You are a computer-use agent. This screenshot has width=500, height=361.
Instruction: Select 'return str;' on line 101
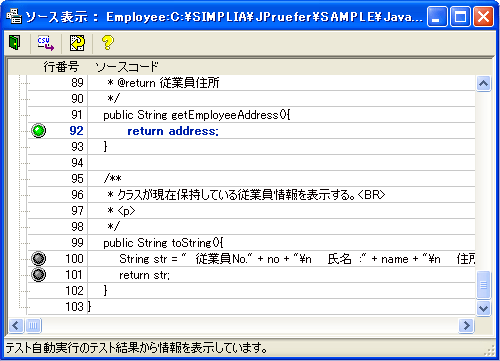(x=145, y=275)
